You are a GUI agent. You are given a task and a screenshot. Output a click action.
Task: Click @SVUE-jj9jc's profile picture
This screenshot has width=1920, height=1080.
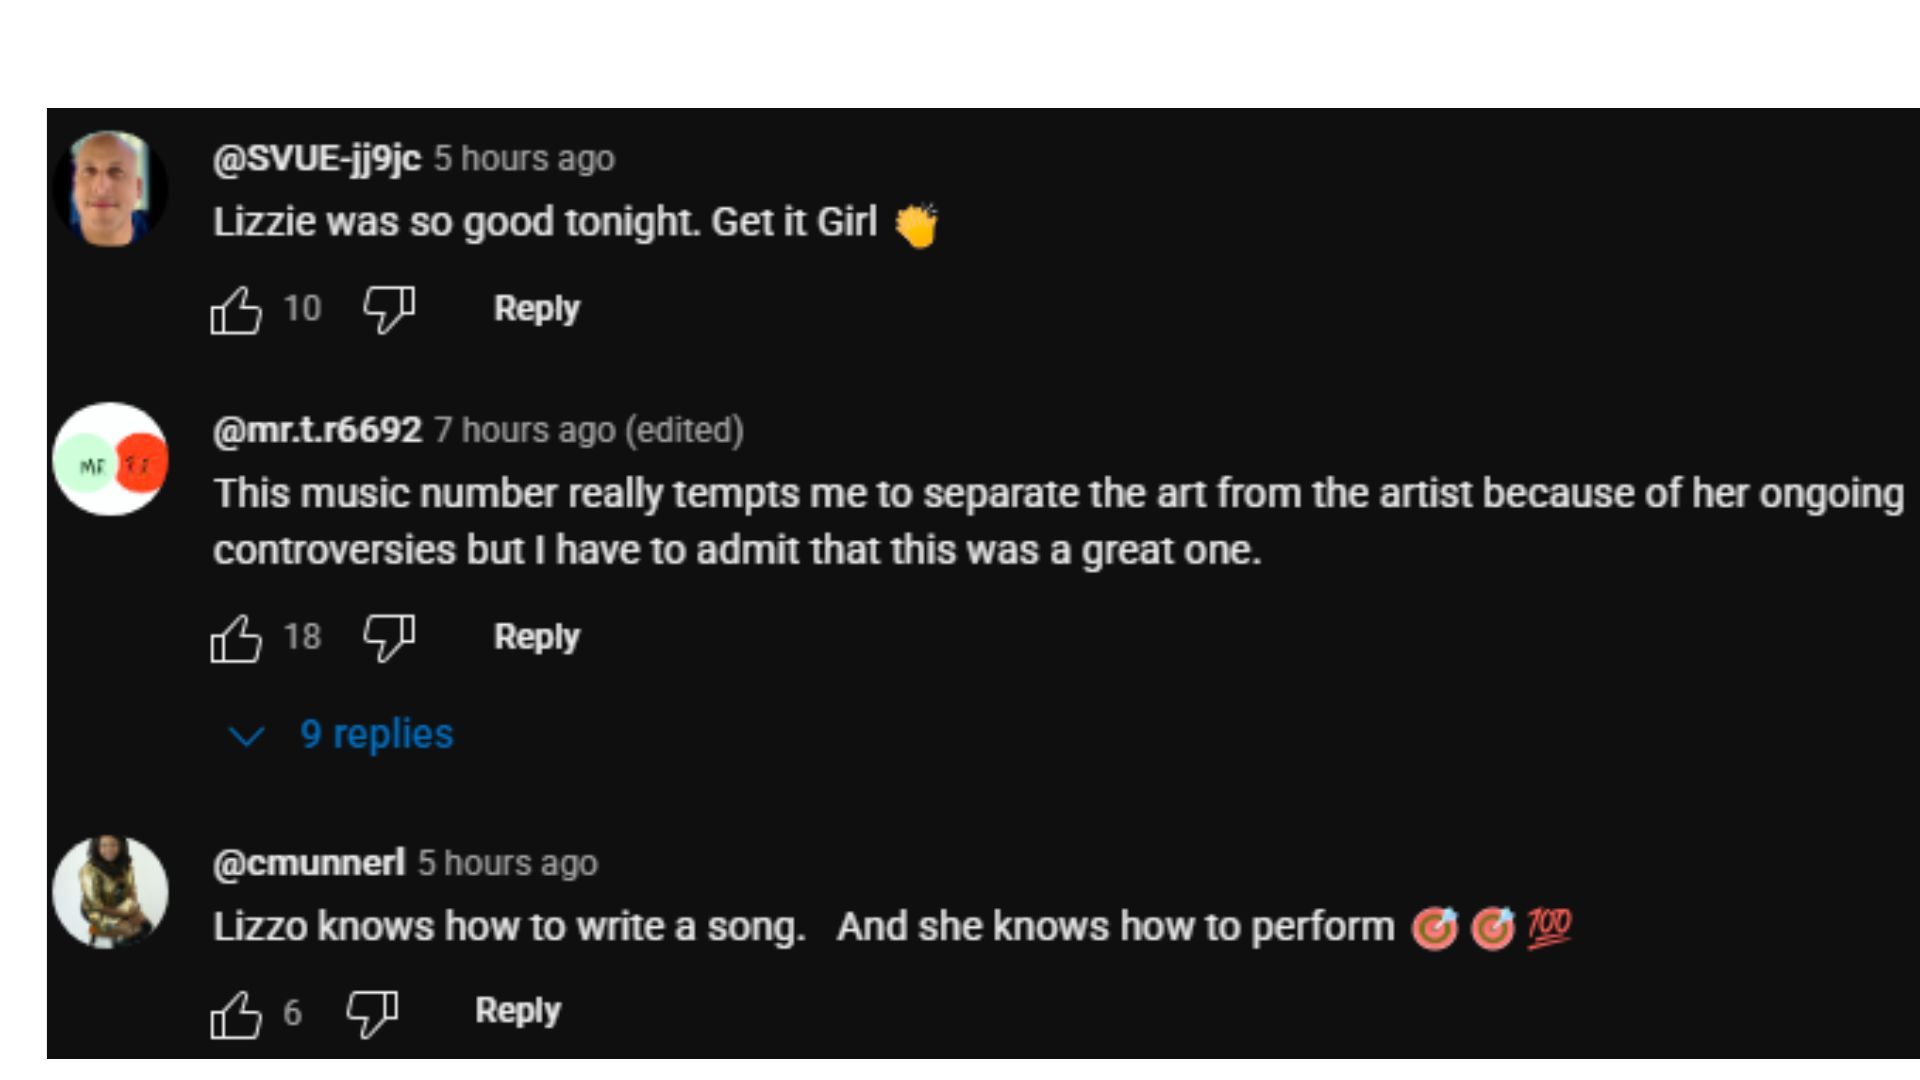pos(110,188)
